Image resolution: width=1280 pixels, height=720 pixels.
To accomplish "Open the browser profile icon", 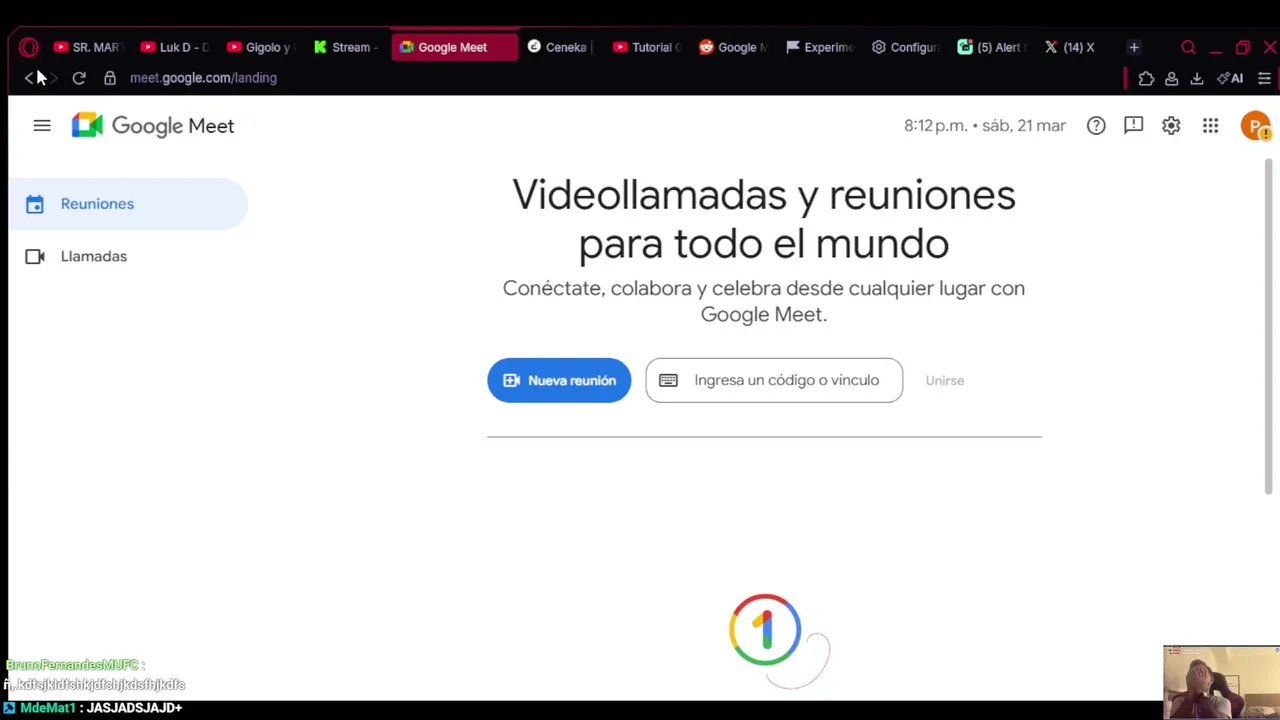I will (x=1171, y=78).
